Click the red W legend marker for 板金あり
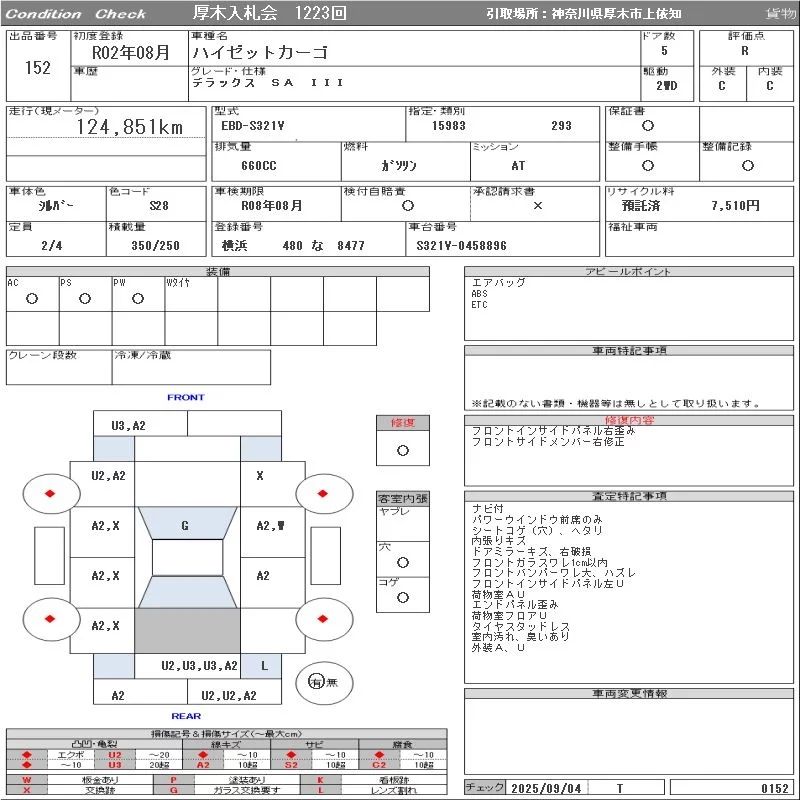This screenshot has height=800, width=800. pos(27,780)
